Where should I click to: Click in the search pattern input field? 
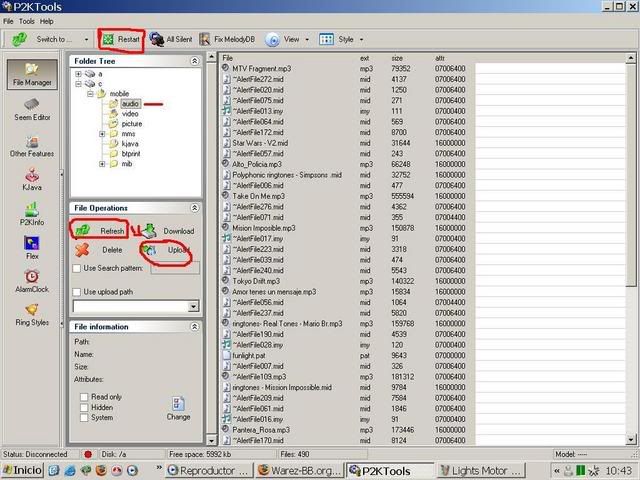175,268
